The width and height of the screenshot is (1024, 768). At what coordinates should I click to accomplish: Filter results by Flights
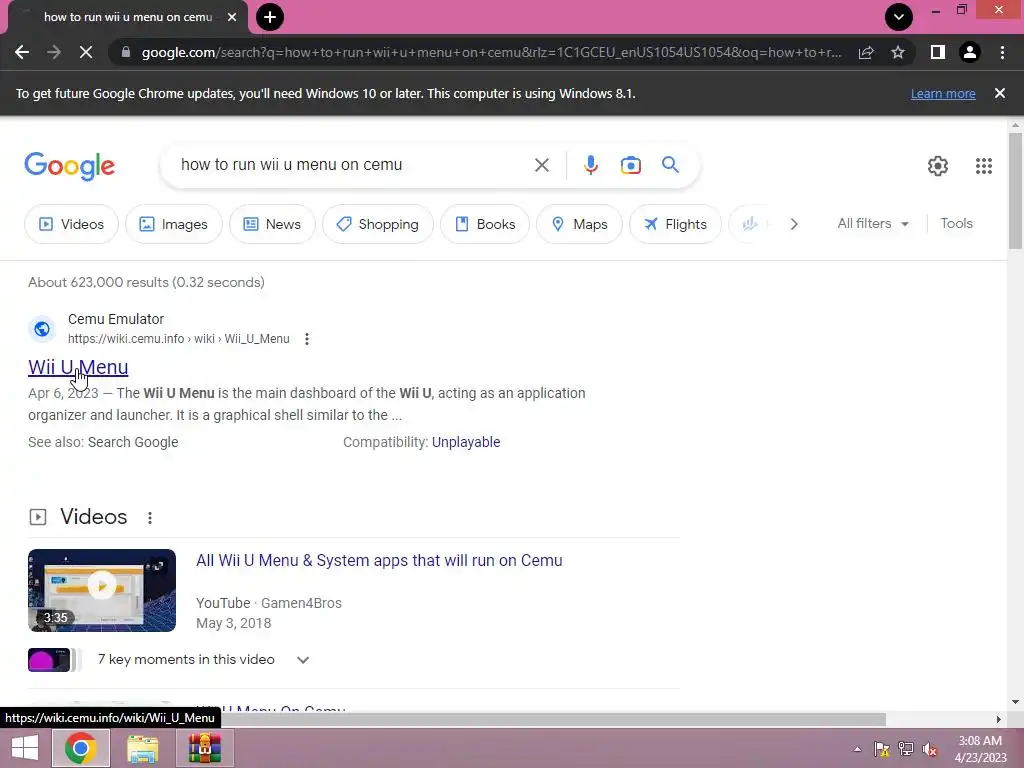tap(675, 224)
